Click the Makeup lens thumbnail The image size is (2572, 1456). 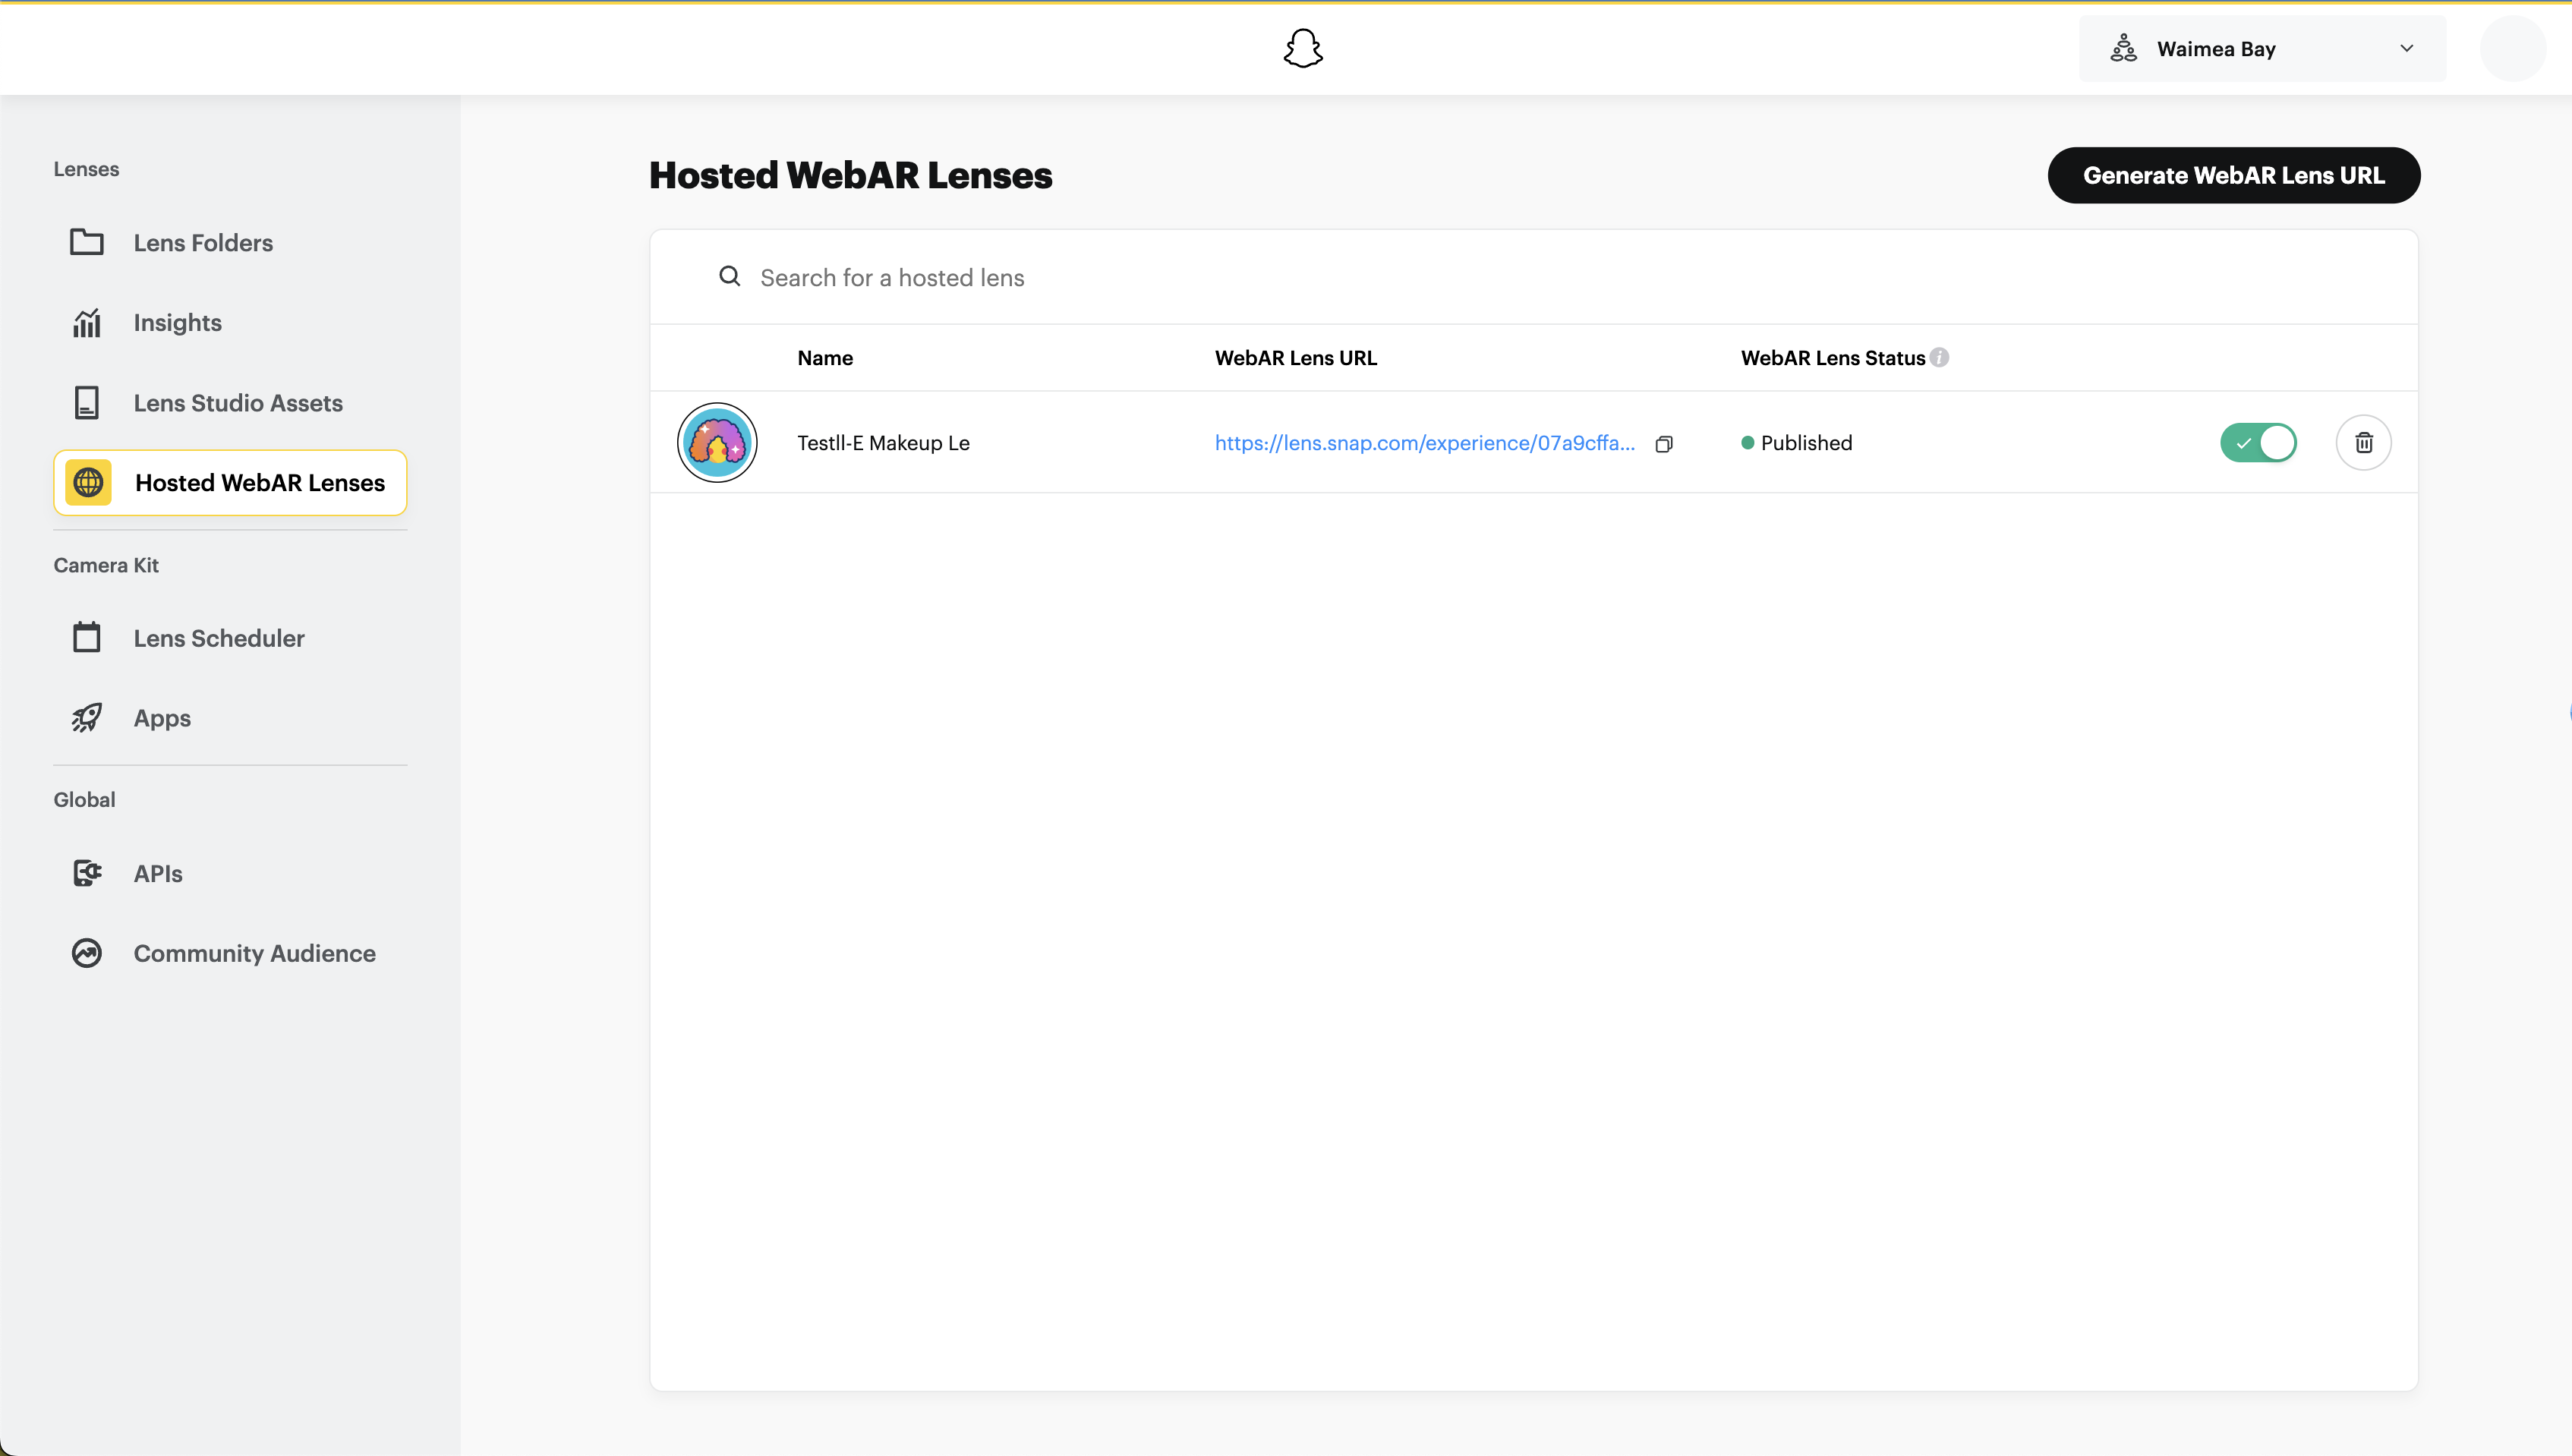717,443
